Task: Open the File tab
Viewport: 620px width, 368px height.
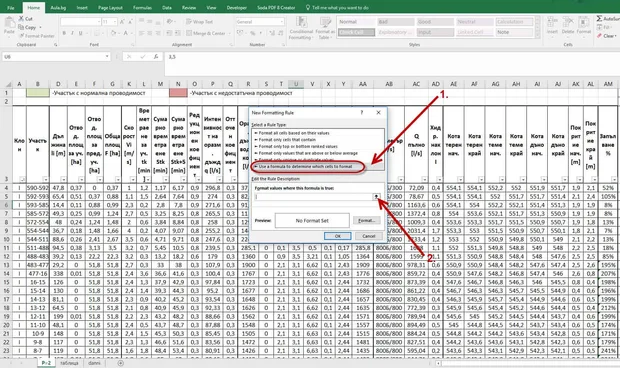Action: click(11, 8)
